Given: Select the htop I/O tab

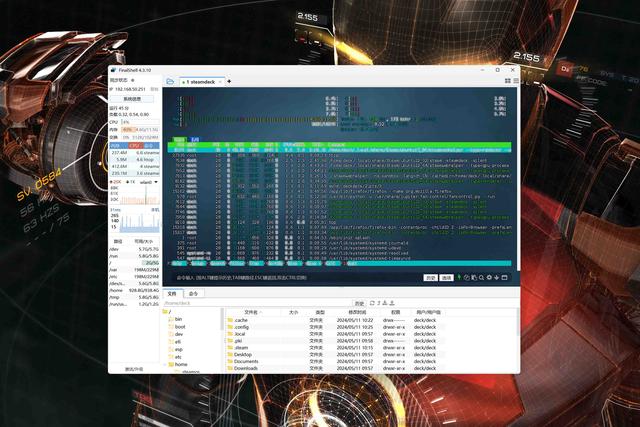Looking at the screenshot, I should (195, 140).
